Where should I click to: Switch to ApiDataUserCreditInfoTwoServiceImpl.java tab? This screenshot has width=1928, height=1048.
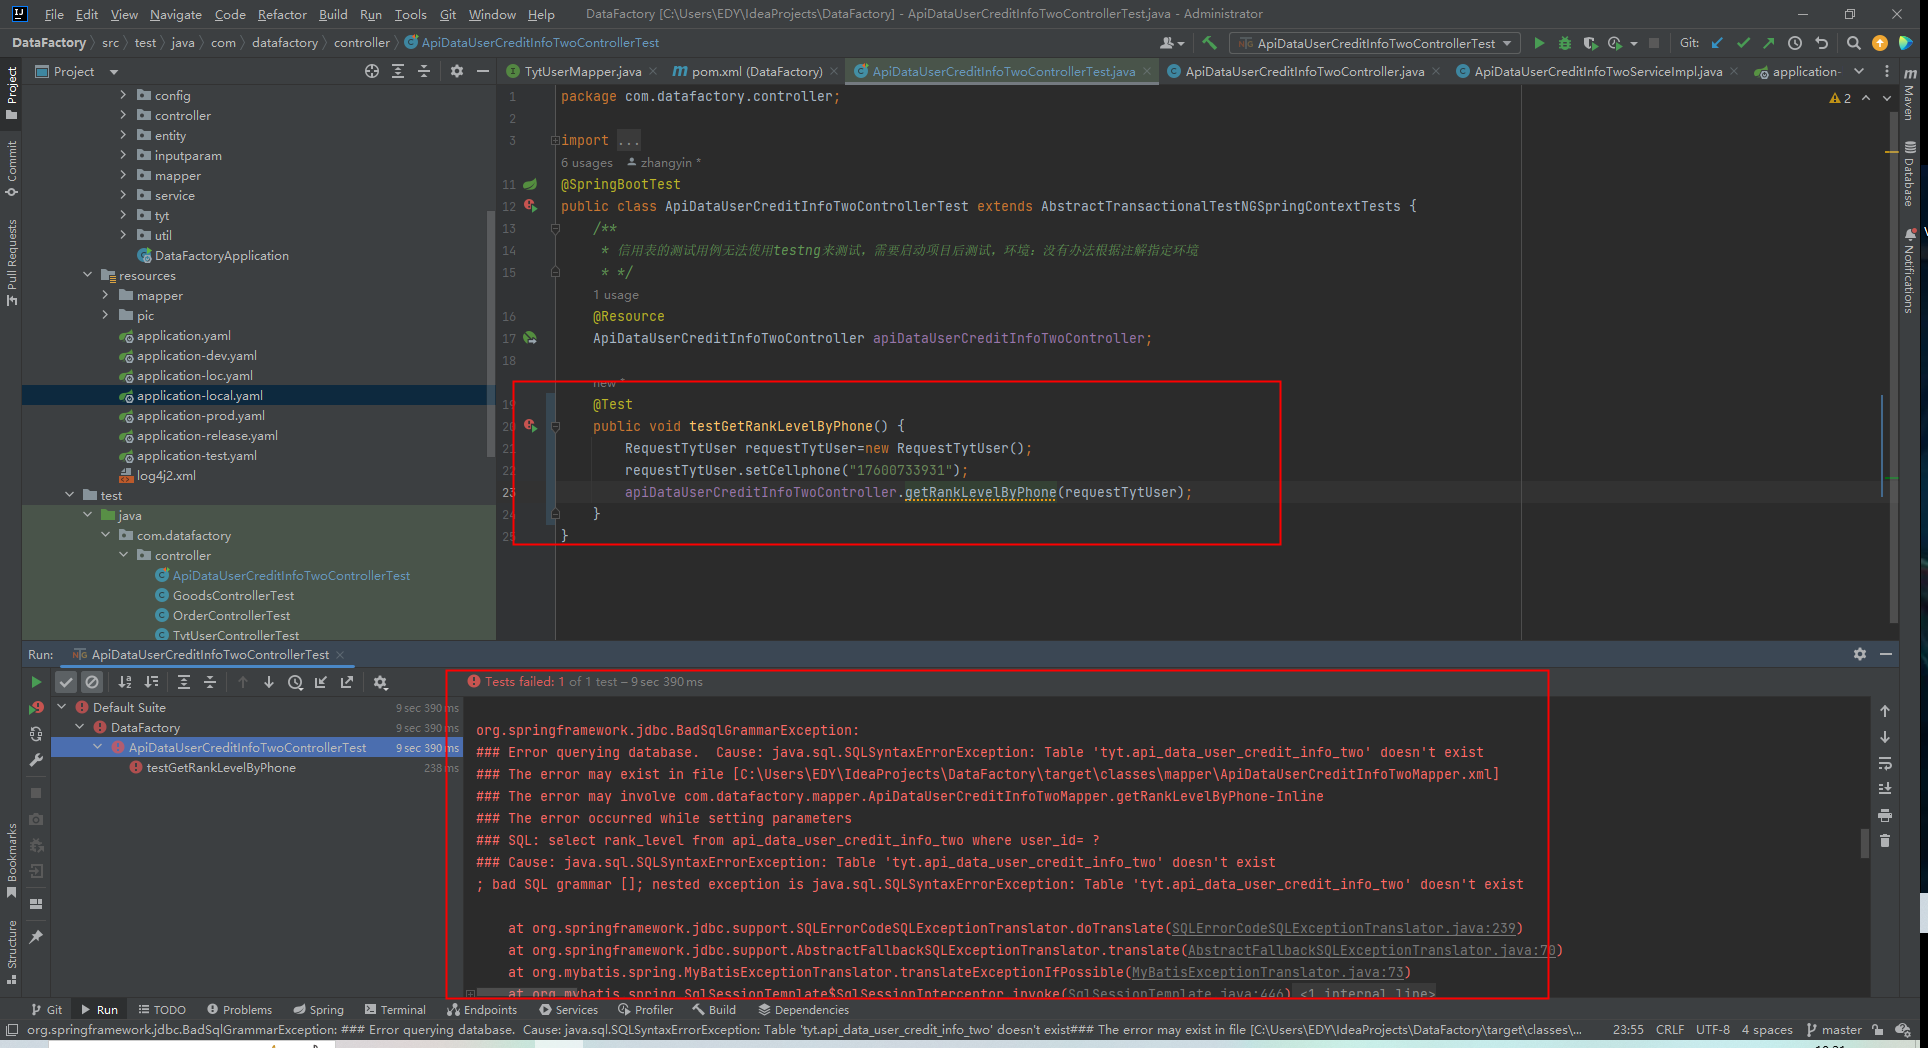click(1597, 71)
